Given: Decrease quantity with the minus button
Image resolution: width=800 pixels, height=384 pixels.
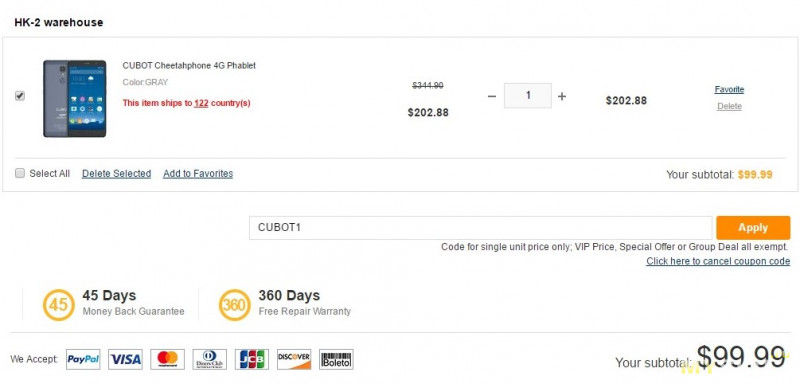Looking at the screenshot, I should 492,96.
